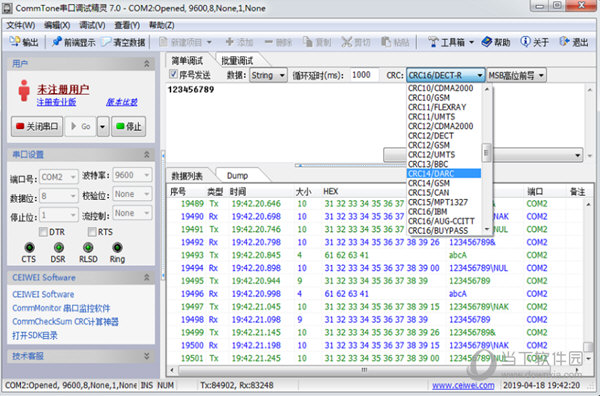This screenshot has width=600, height=396.
Task: Select CRC14/DARC in the CRC list
Action: pos(443,174)
